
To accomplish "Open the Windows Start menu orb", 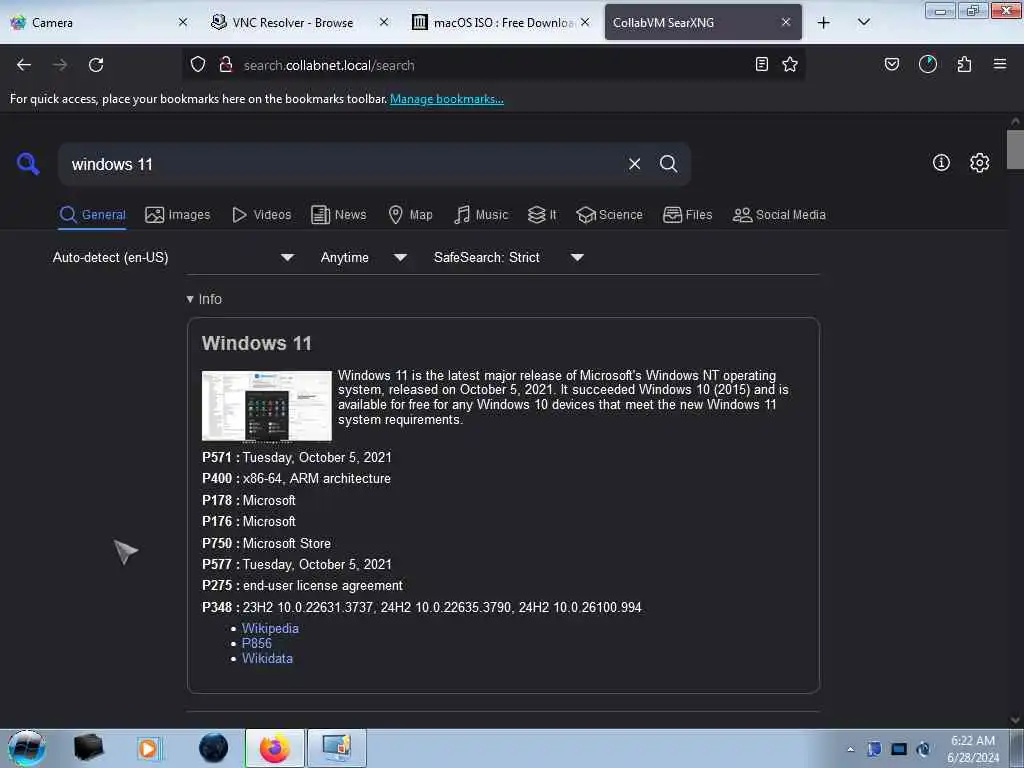I will pyautogui.click(x=27, y=748).
